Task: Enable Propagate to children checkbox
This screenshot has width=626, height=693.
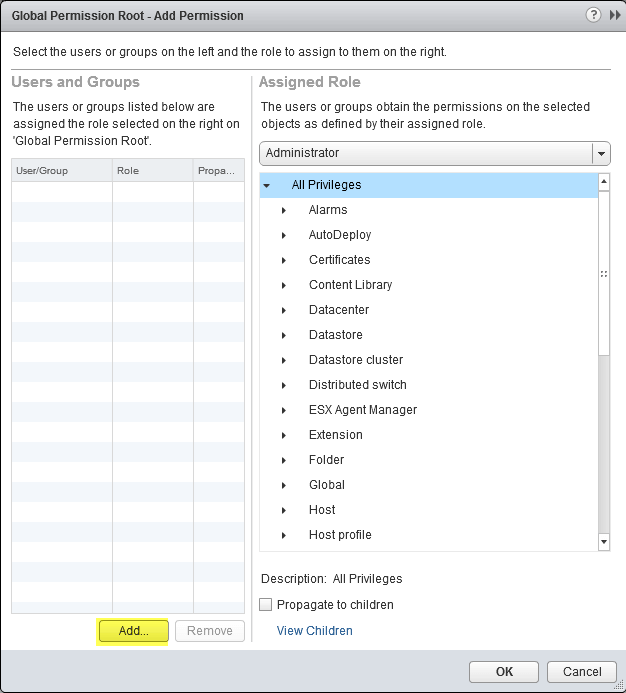Action: coord(266,605)
